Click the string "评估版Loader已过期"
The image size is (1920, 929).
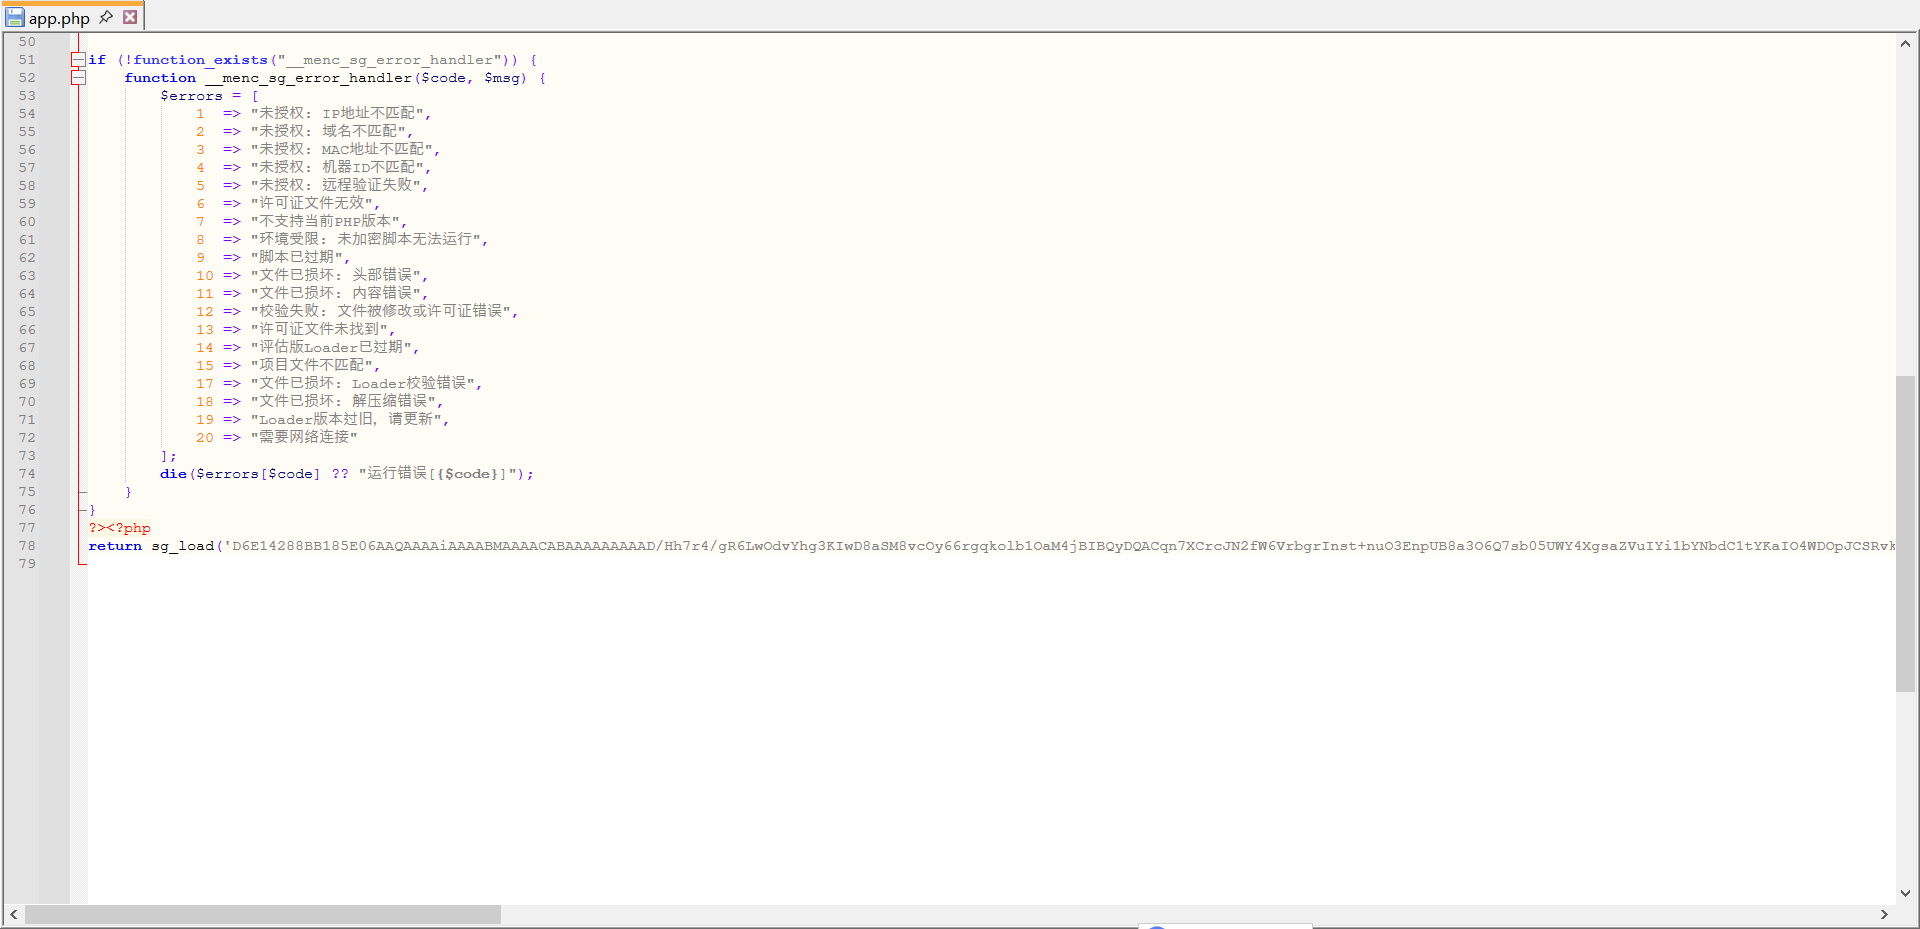(x=331, y=348)
